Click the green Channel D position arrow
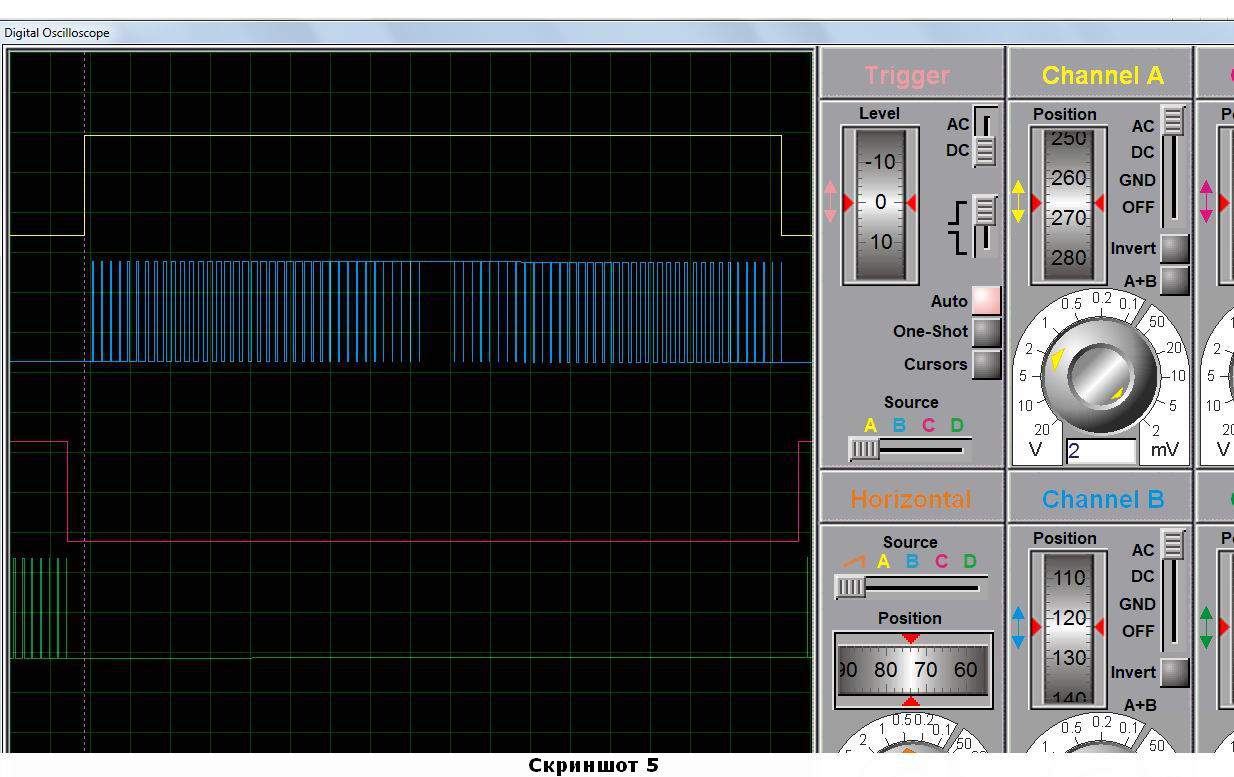The height and width of the screenshot is (777, 1234). (1207, 627)
